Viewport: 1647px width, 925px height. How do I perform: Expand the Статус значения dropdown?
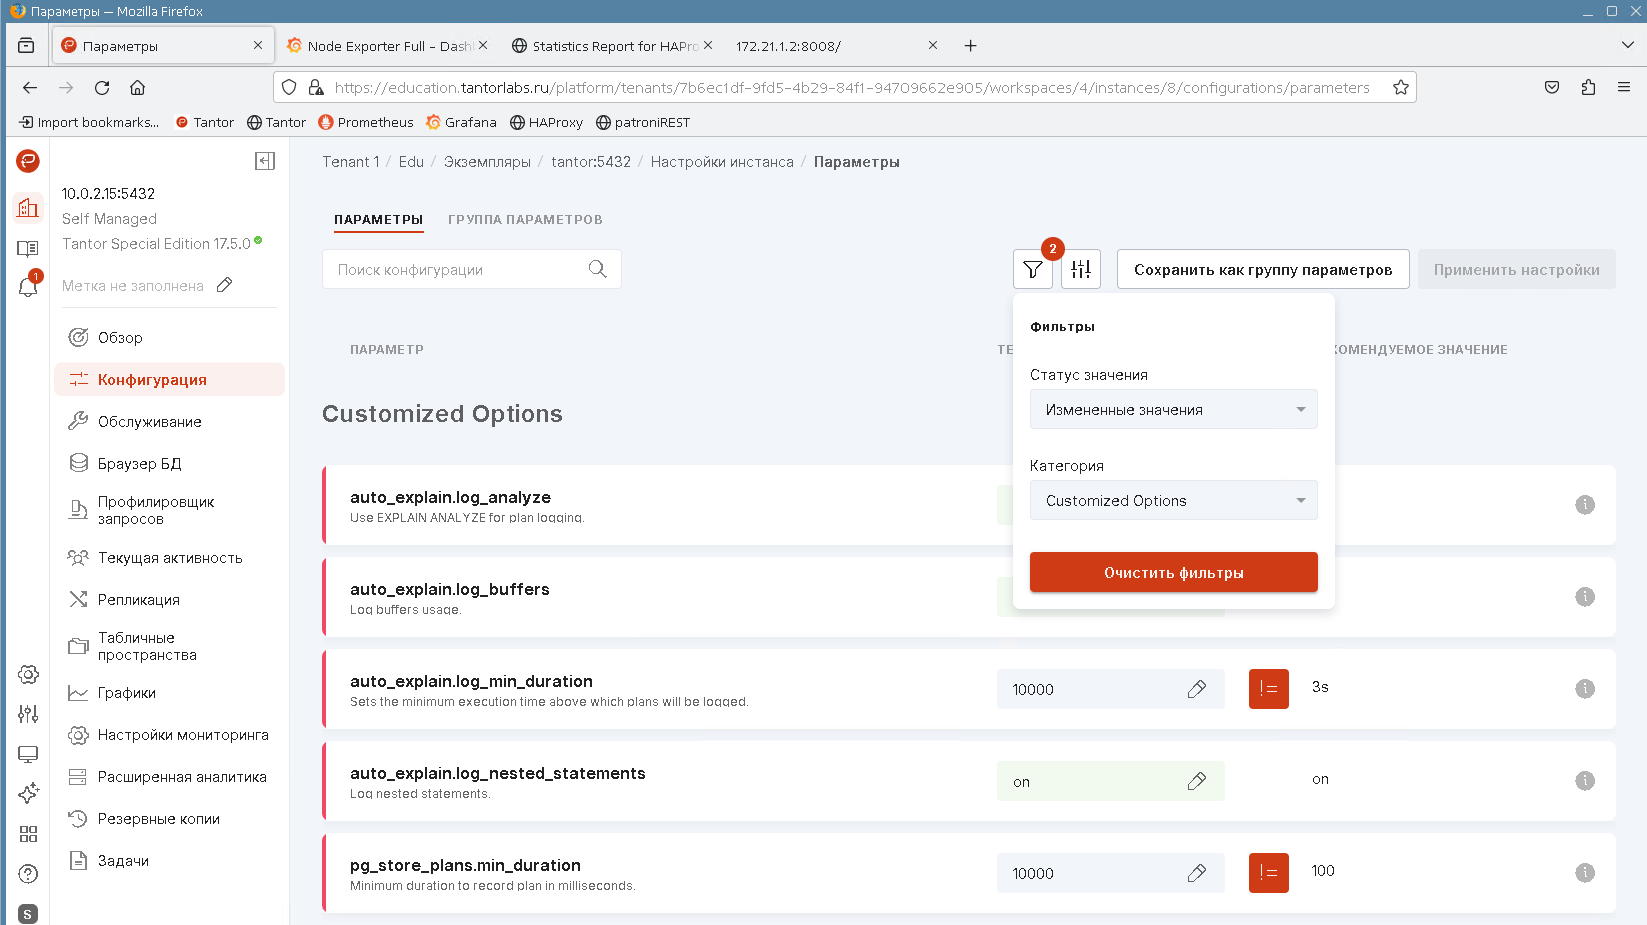coord(1173,410)
